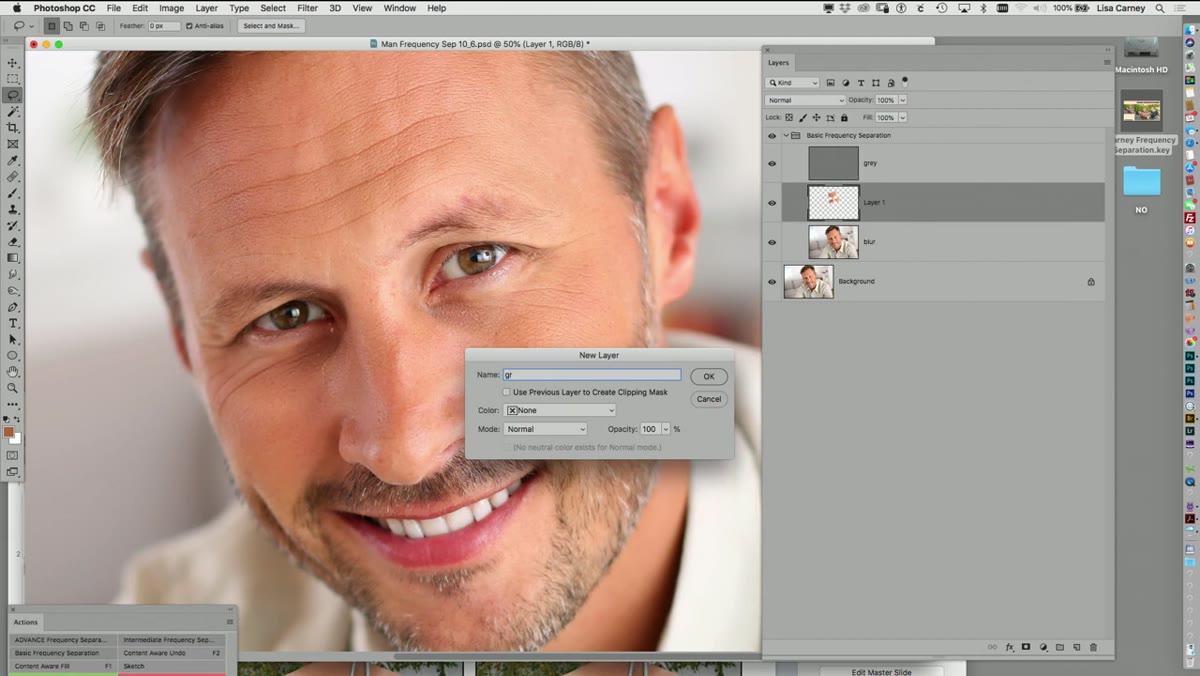
Task: Click the Lock All padlock icon
Action: pos(844,117)
